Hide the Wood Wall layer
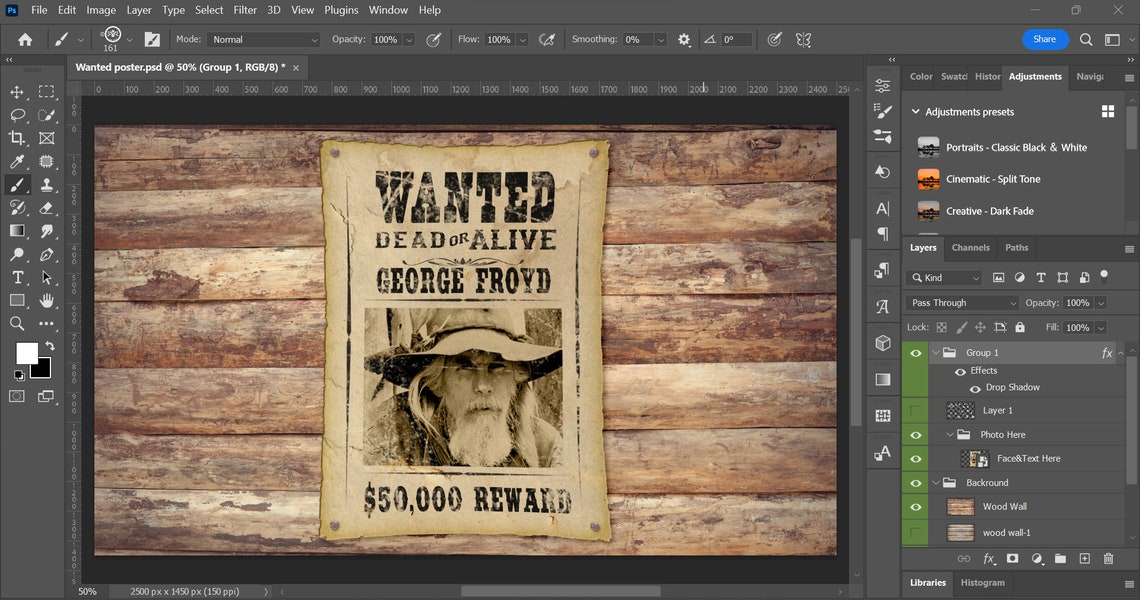The width and height of the screenshot is (1140, 600). click(x=915, y=506)
